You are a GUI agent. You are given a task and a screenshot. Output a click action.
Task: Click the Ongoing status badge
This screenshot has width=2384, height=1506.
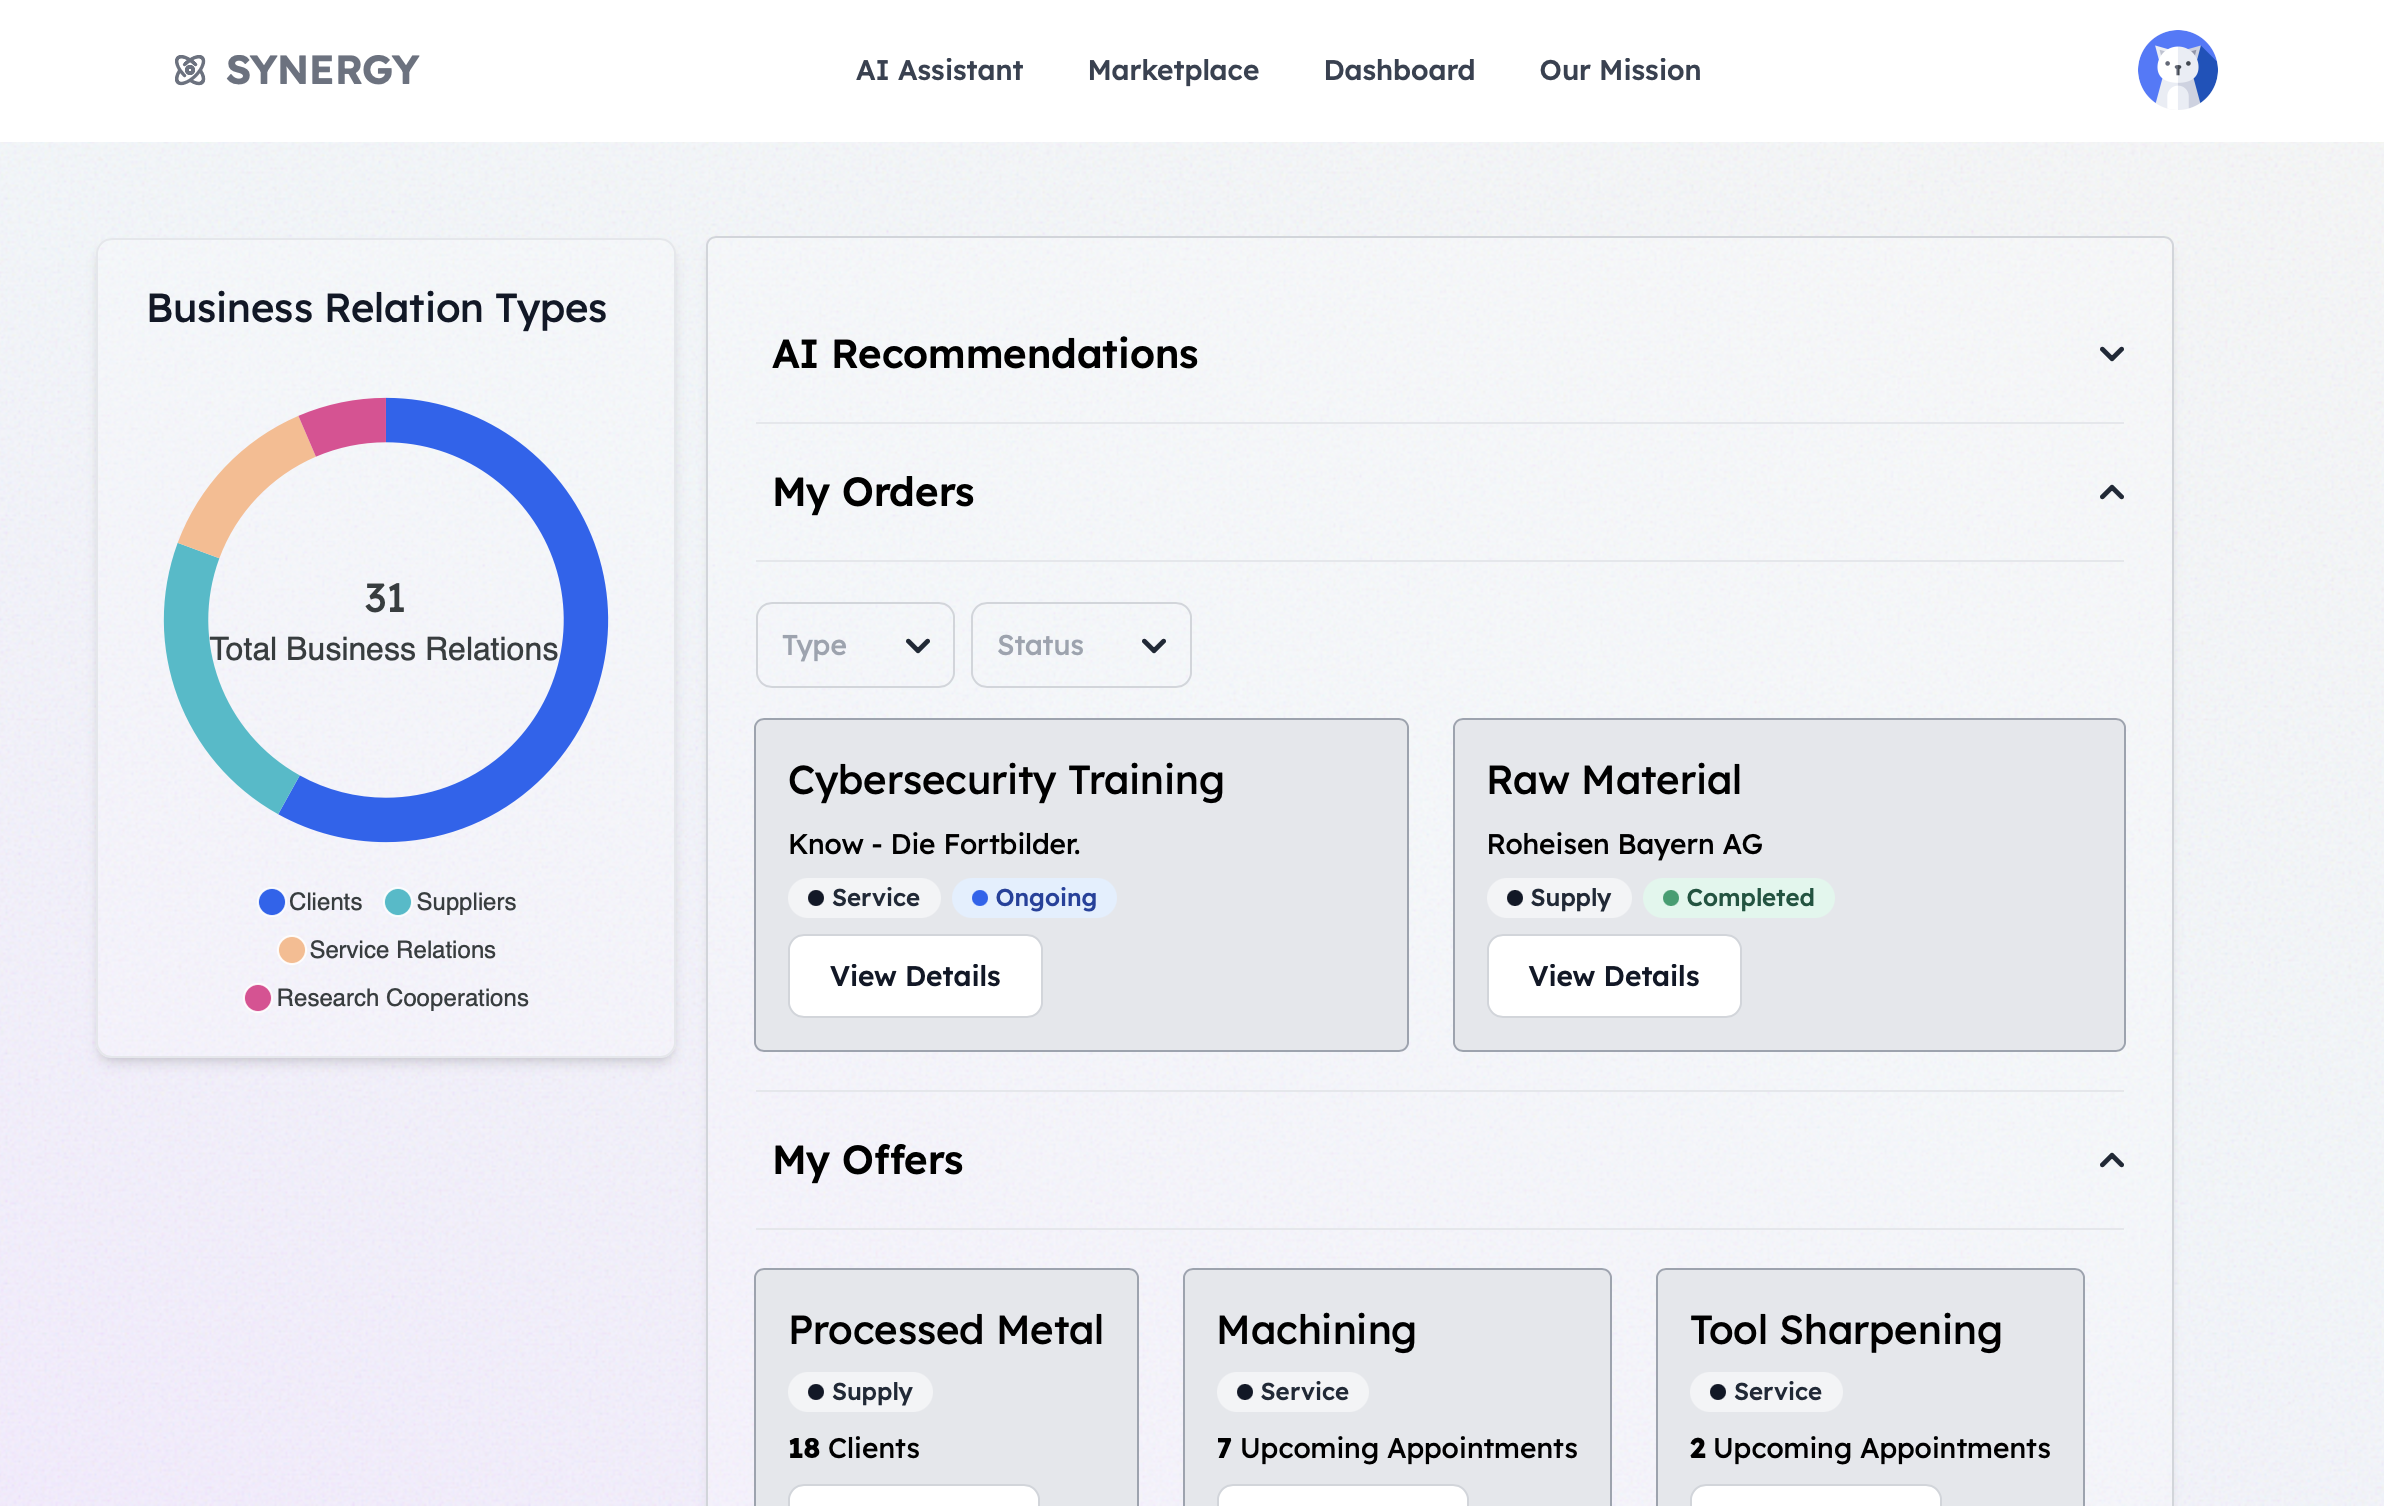[x=1034, y=898]
